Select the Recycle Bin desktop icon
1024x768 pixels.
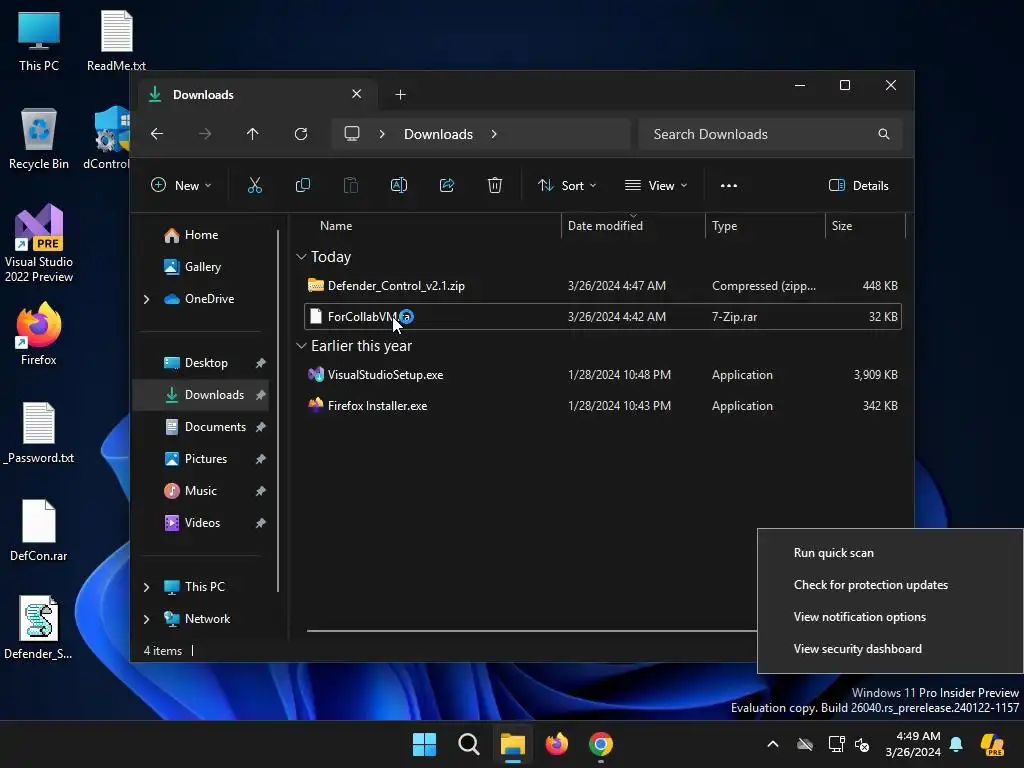pos(39,138)
